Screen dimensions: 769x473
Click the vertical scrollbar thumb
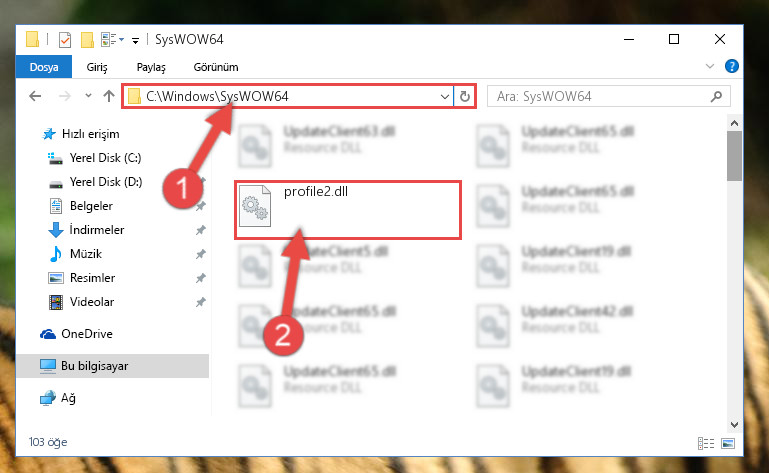pyautogui.click(x=734, y=156)
